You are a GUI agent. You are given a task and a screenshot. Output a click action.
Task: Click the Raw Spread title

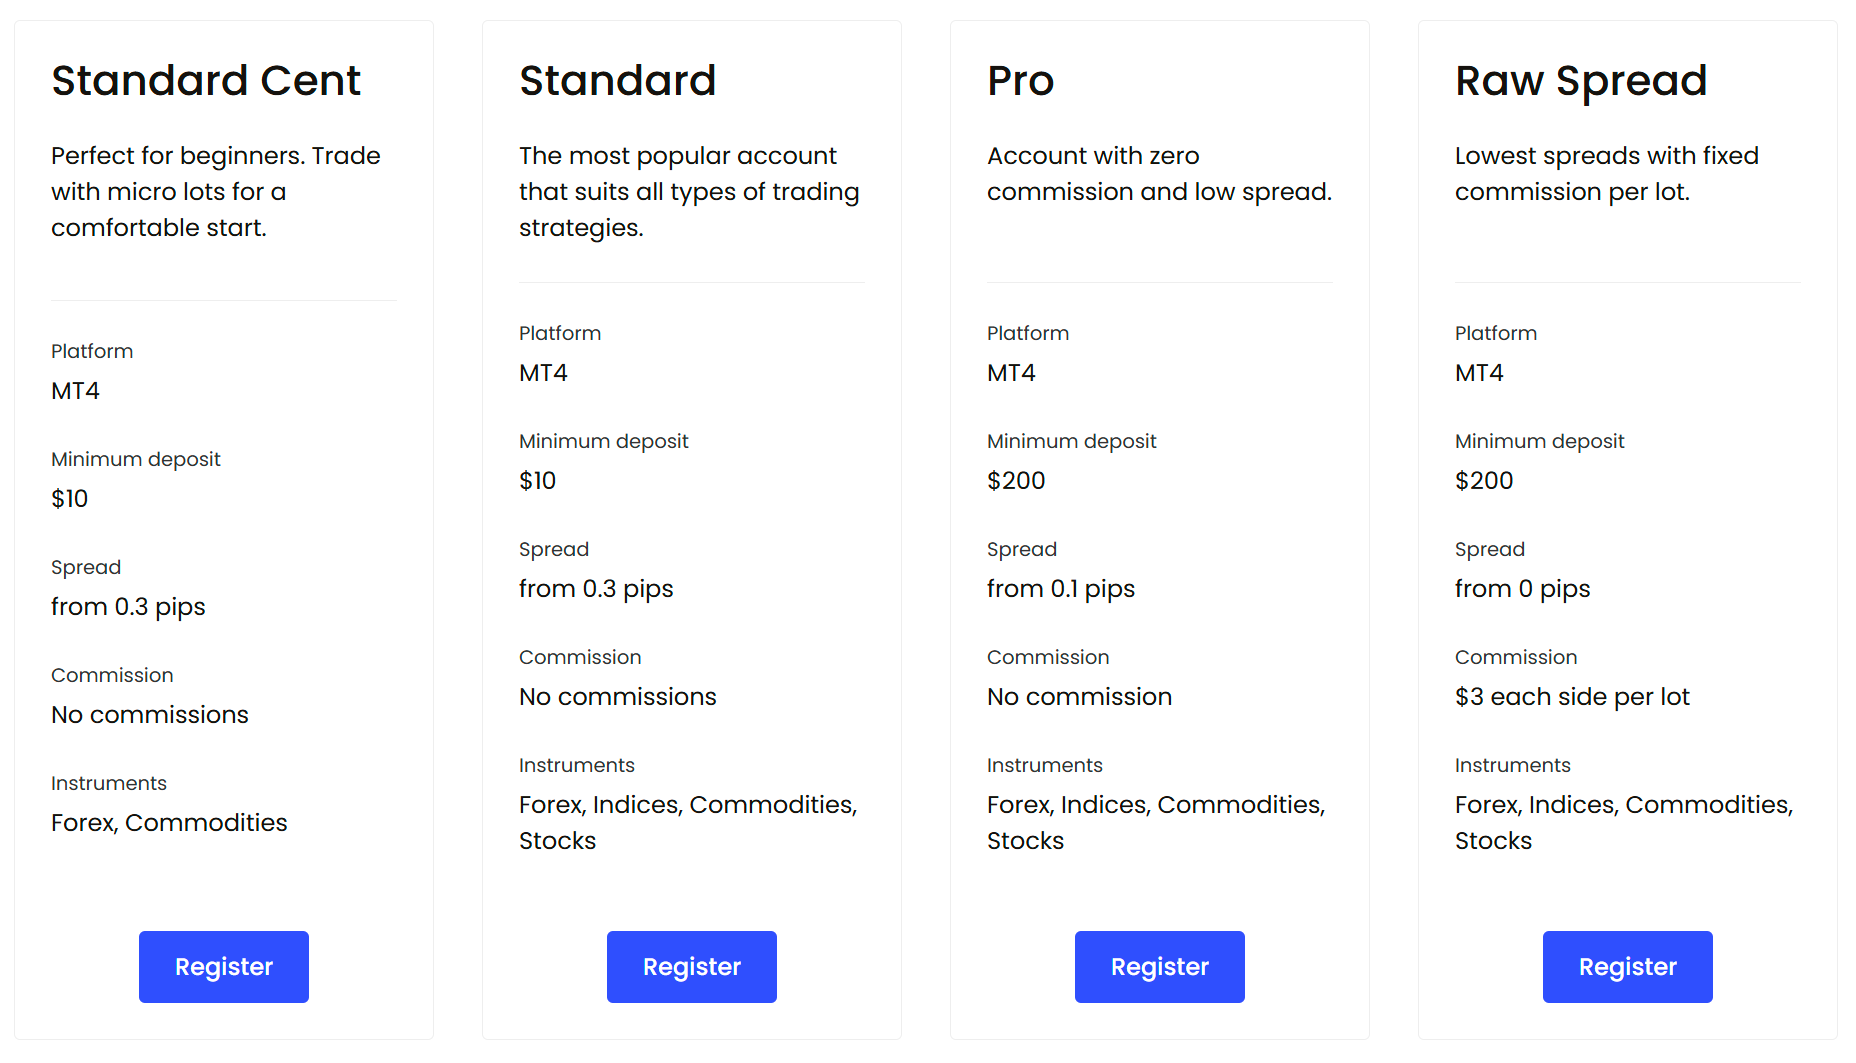(1581, 81)
